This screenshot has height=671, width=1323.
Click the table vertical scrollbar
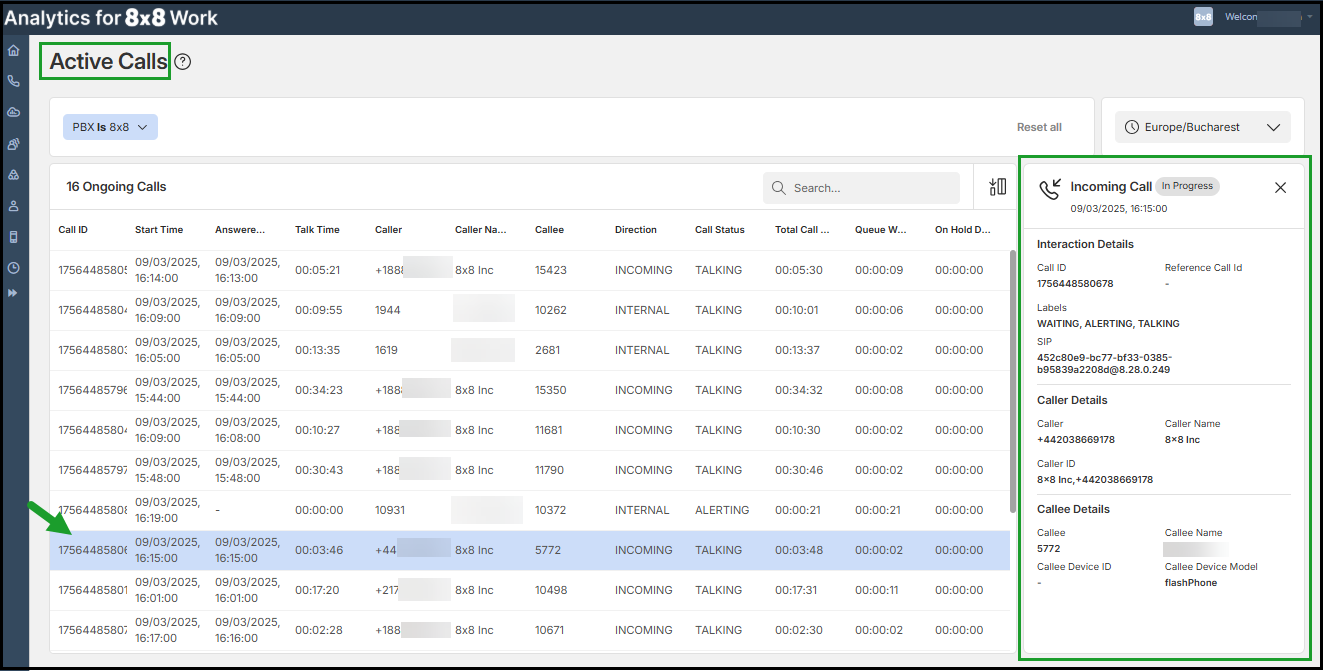pos(1012,380)
